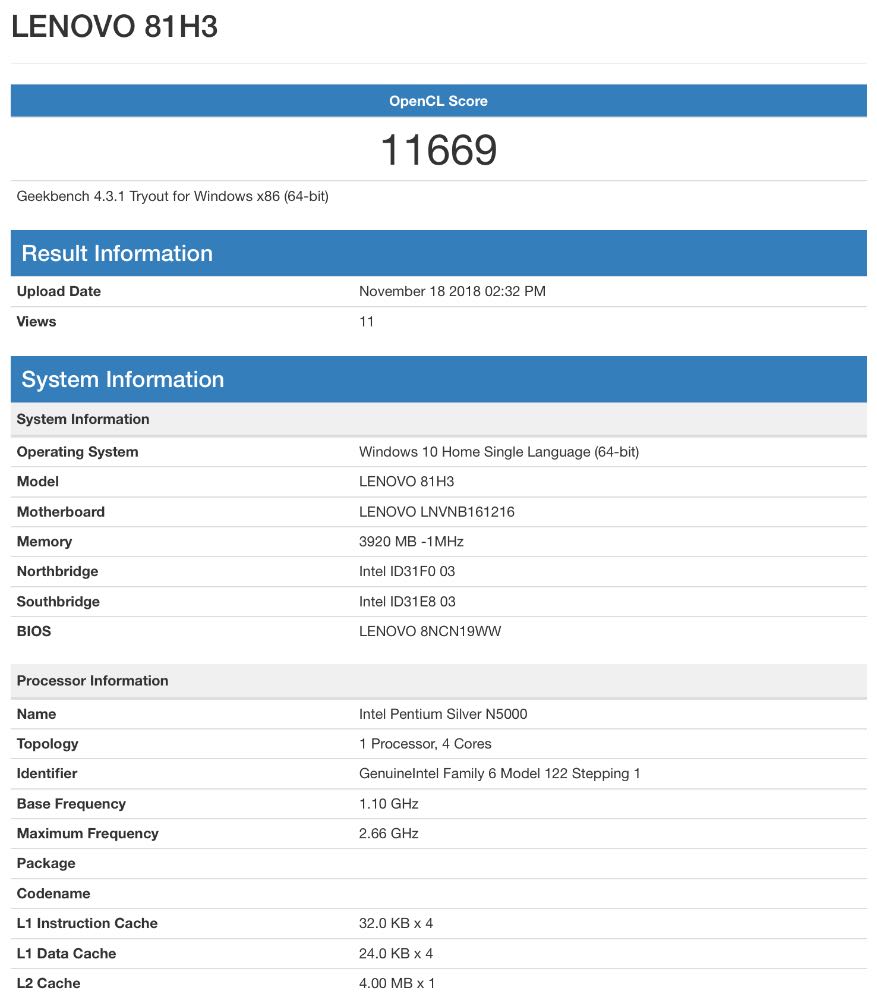Click the Geekbench 4.3.1 Tryout version text

(172, 196)
